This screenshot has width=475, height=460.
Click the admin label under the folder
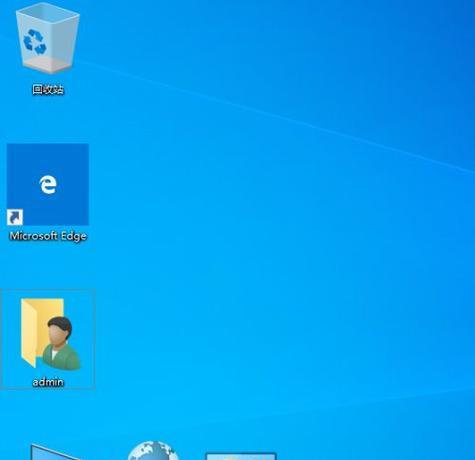click(48, 382)
